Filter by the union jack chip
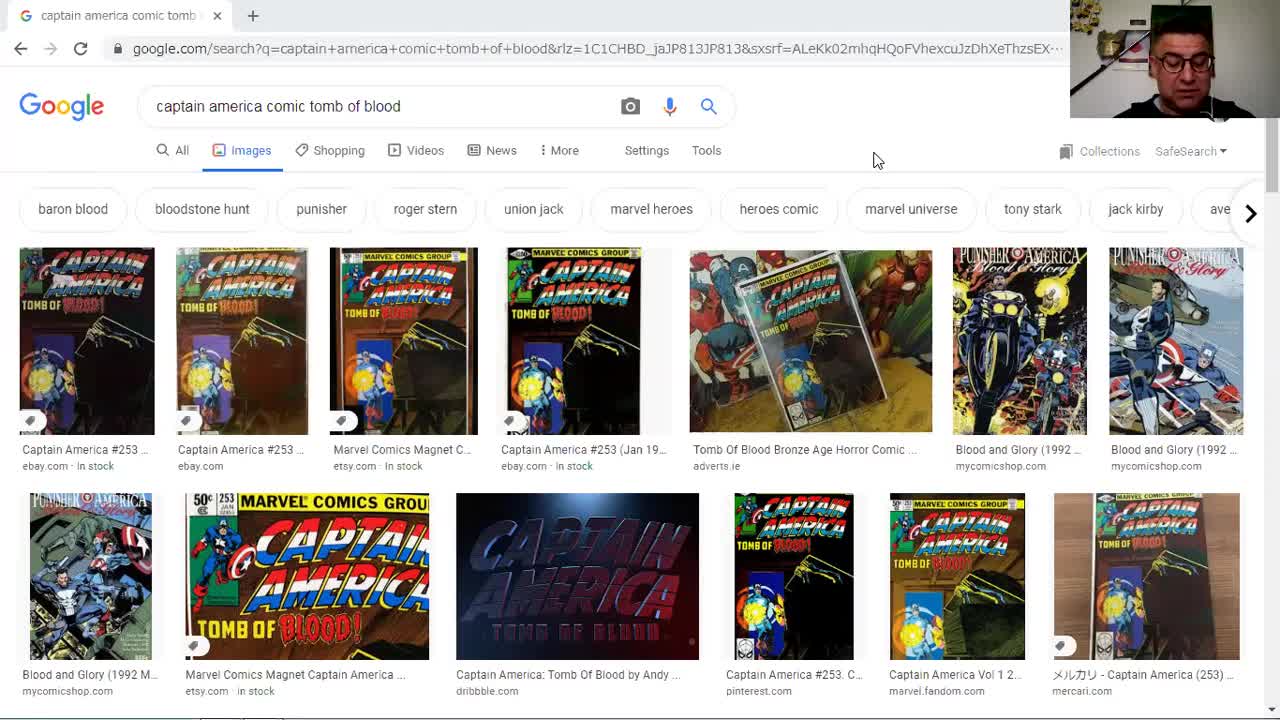 pyautogui.click(x=534, y=209)
